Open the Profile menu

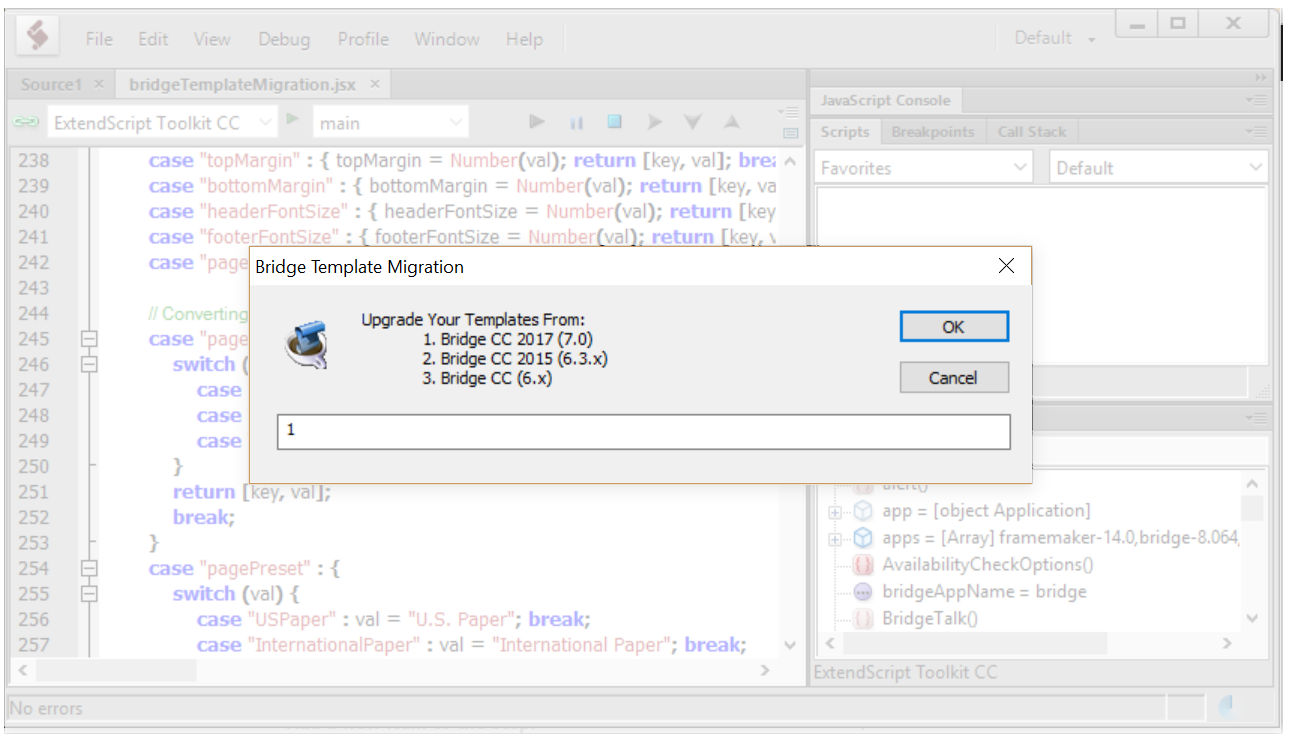363,39
